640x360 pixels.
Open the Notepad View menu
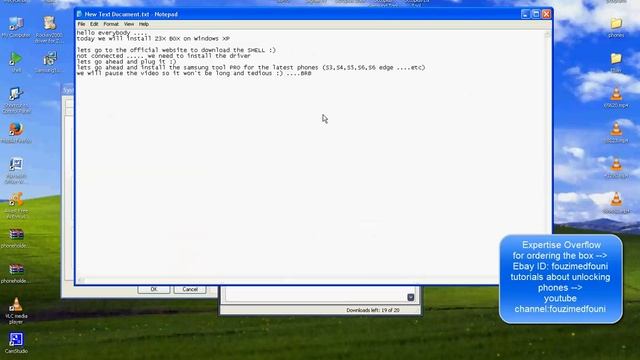tap(129, 24)
